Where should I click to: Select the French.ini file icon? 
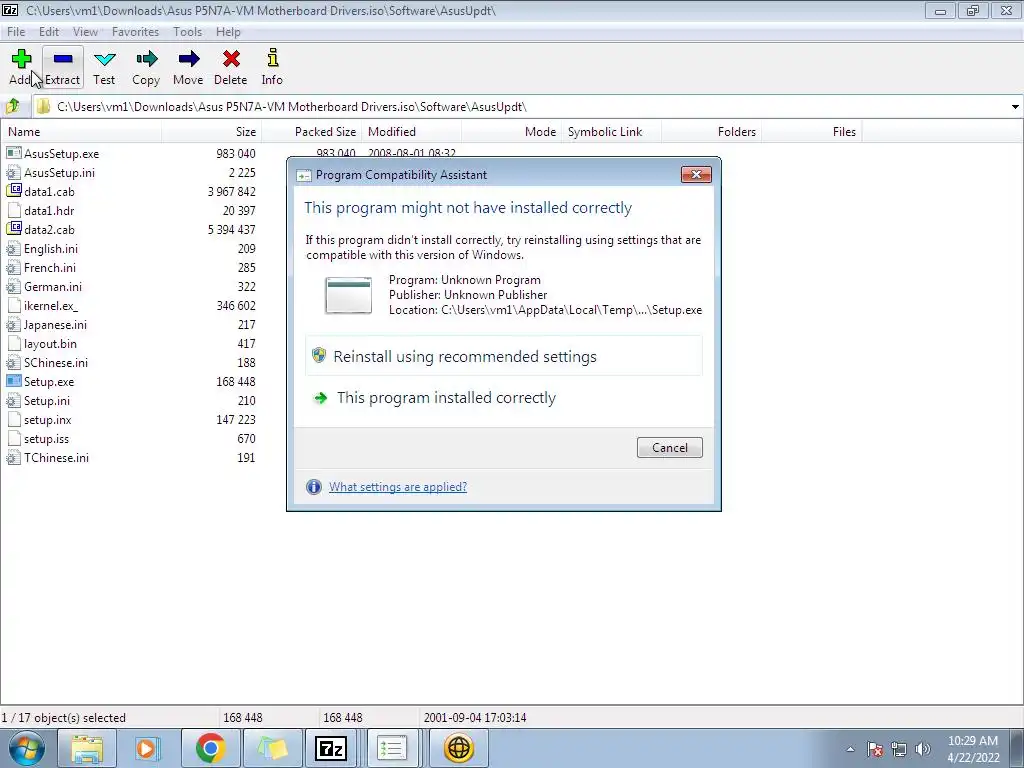(14, 268)
